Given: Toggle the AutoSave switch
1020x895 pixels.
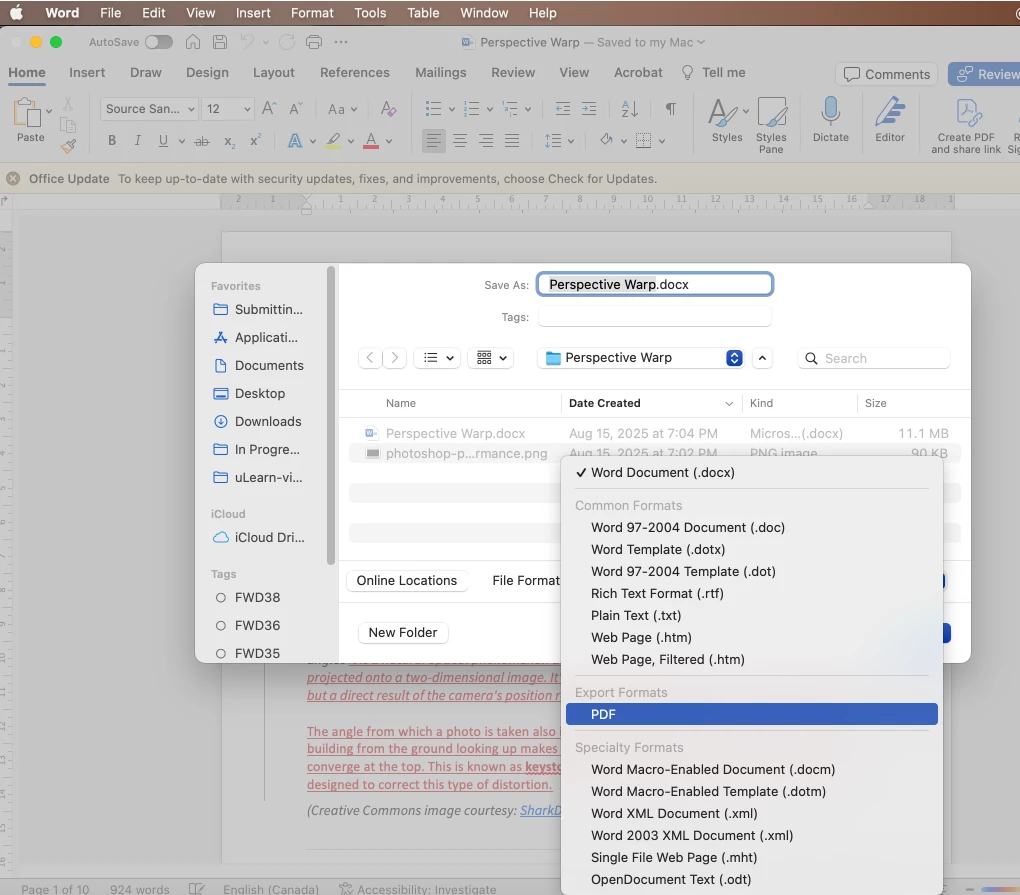Looking at the screenshot, I should 159,42.
